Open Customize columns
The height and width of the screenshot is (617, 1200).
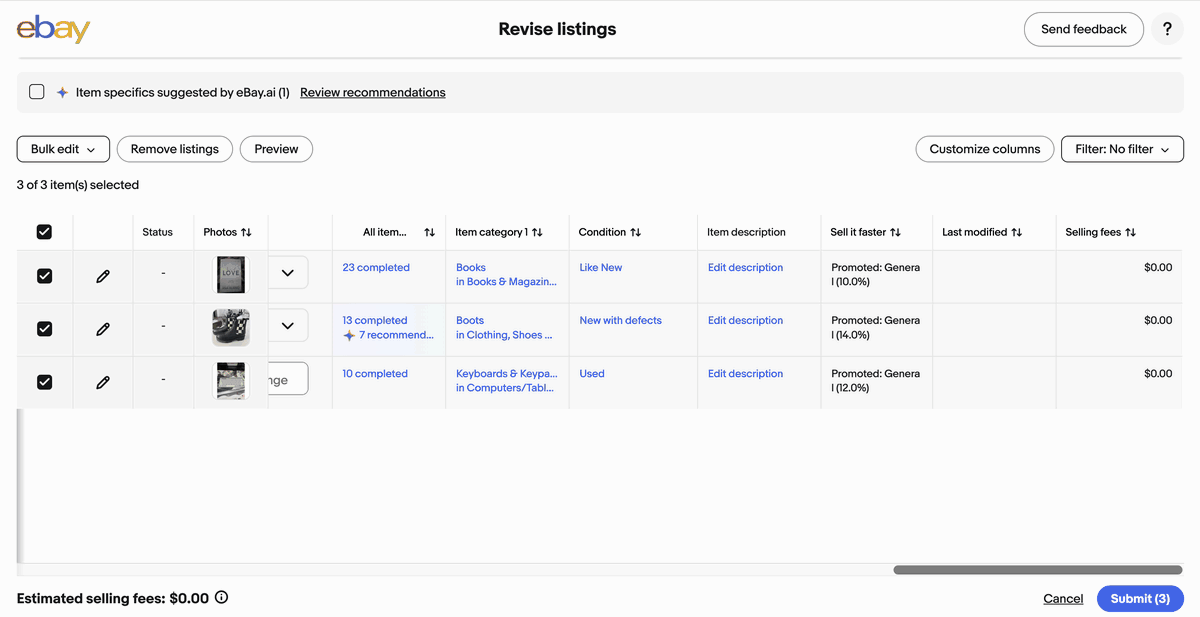(985, 149)
